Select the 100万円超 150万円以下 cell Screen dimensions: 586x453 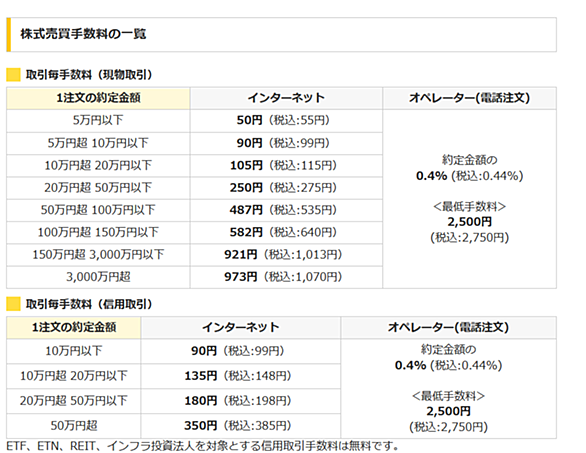[x=98, y=232]
